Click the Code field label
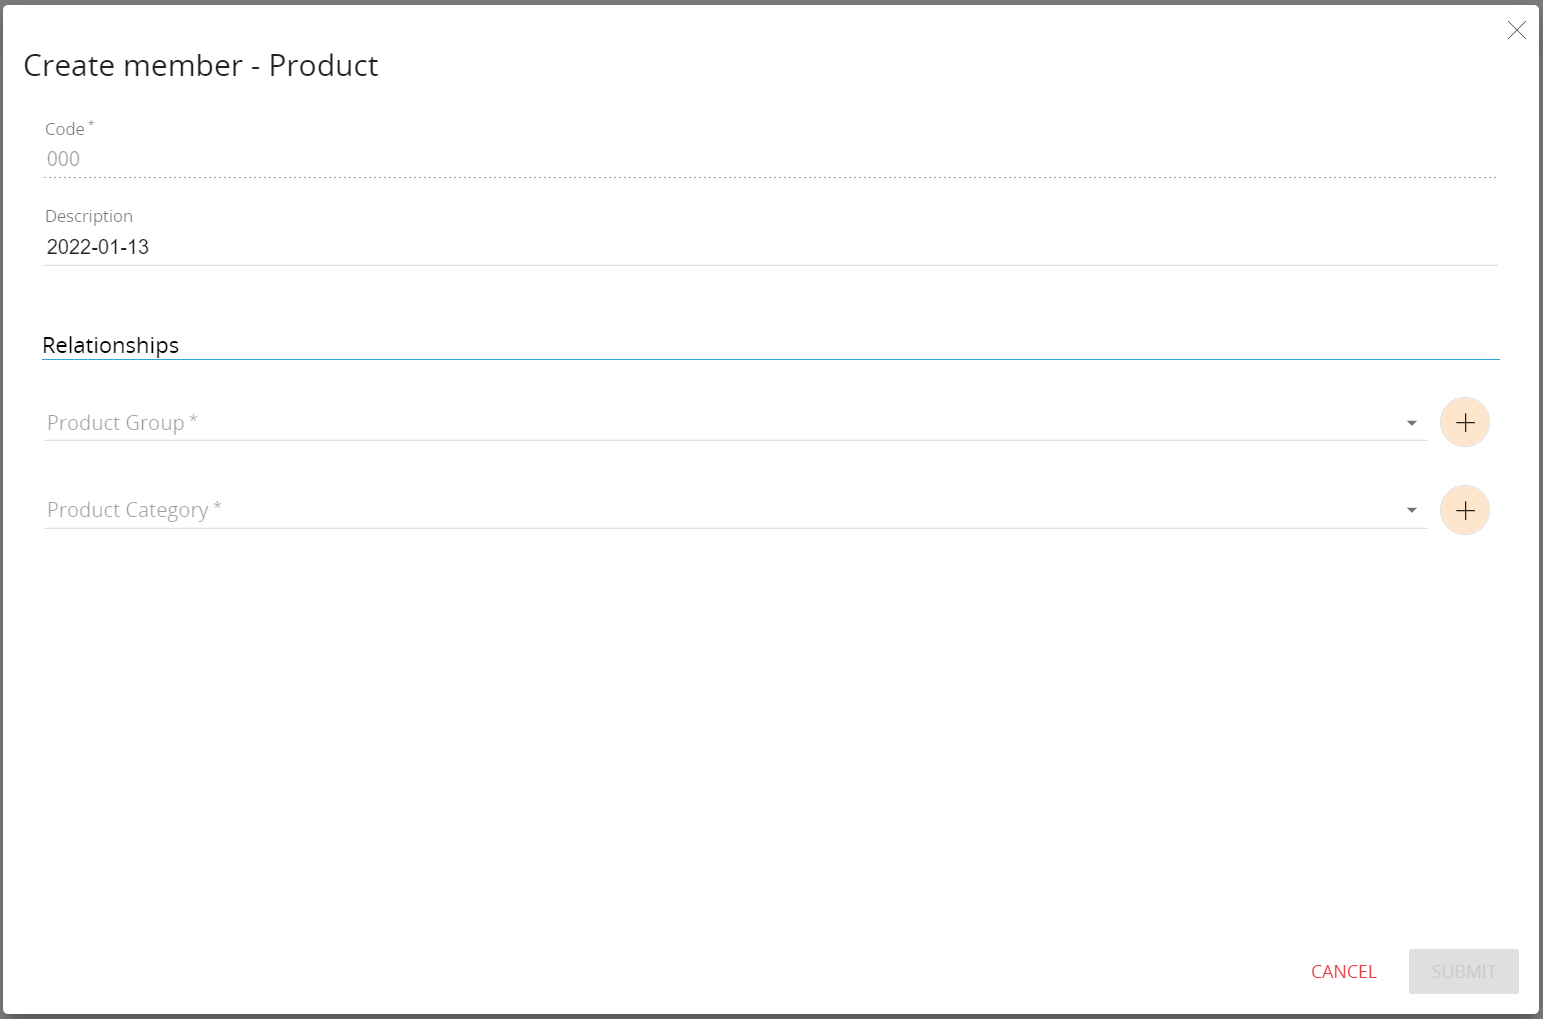Viewport: 1543px width, 1019px height. point(64,129)
